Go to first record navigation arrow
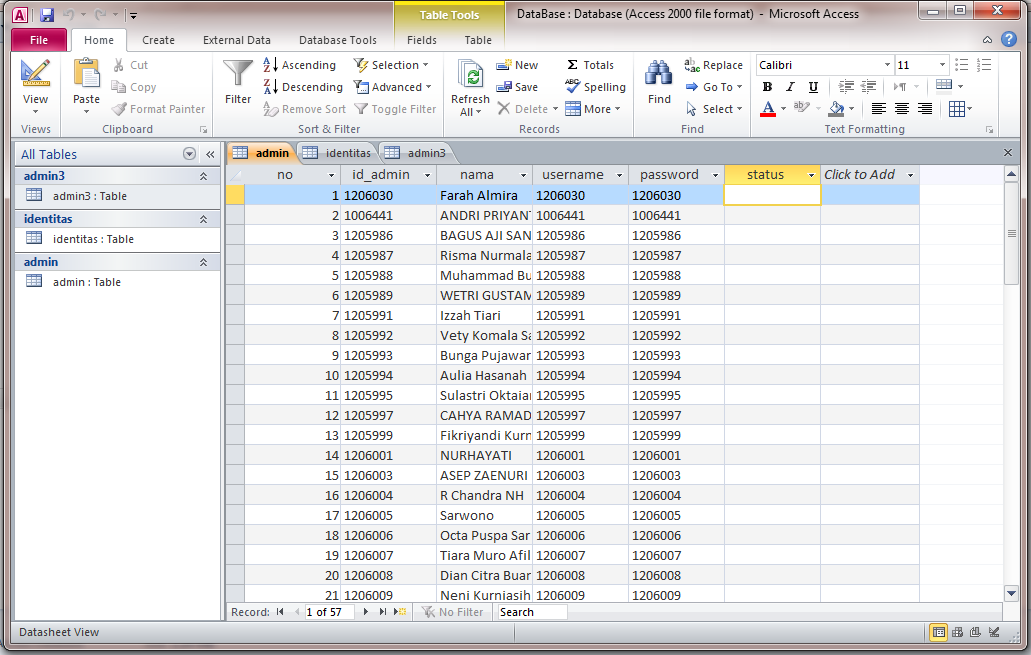 pos(280,612)
